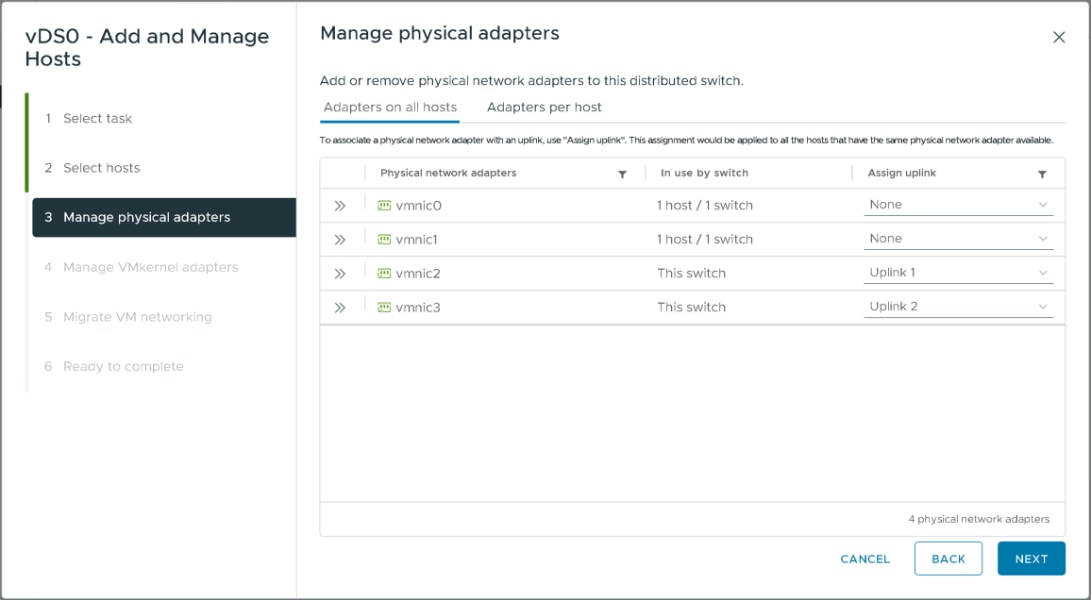This screenshot has width=1091, height=600.
Task: Select the vmnic0 adapter name
Action: point(418,205)
